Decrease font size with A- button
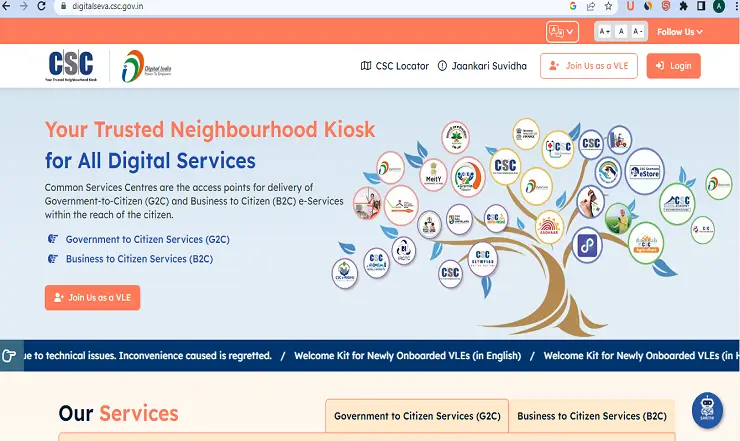The image size is (740, 441). [x=638, y=32]
